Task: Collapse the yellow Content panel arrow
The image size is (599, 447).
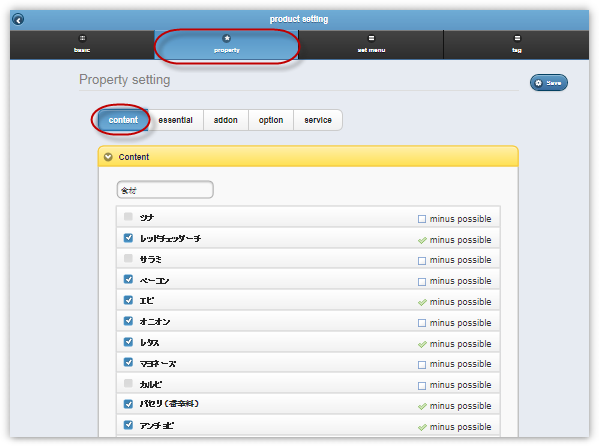Action: coord(108,157)
